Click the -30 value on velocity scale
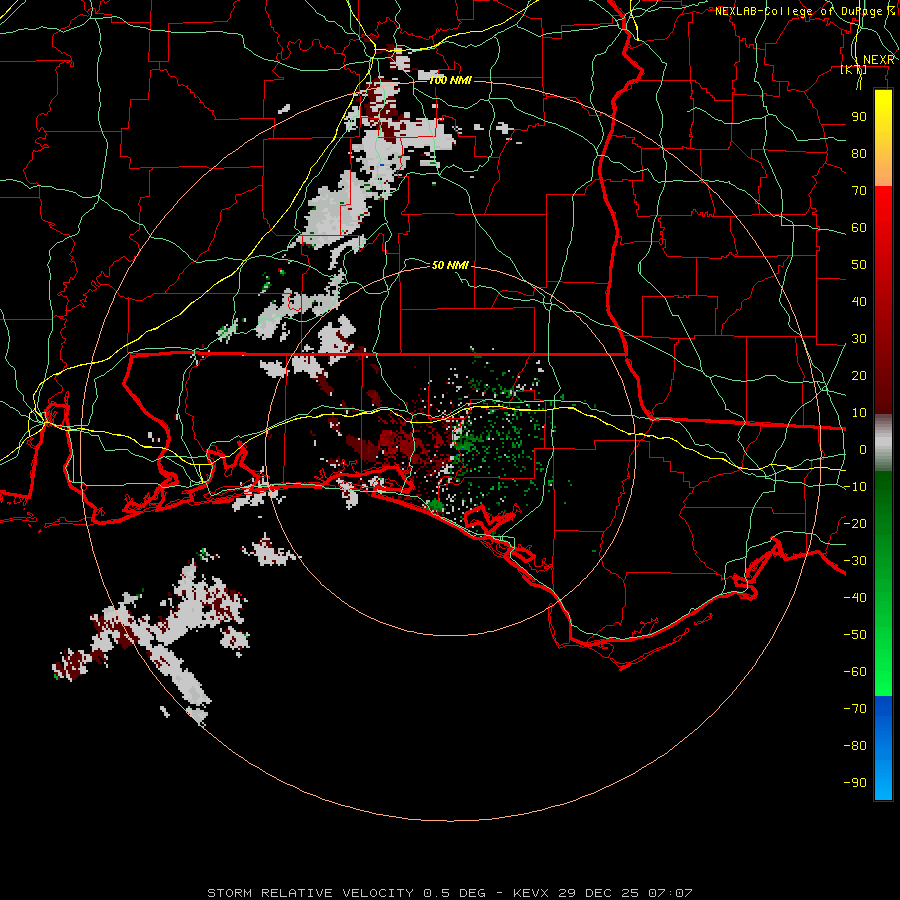Viewport: 900px width, 900px height. click(855, 561)
